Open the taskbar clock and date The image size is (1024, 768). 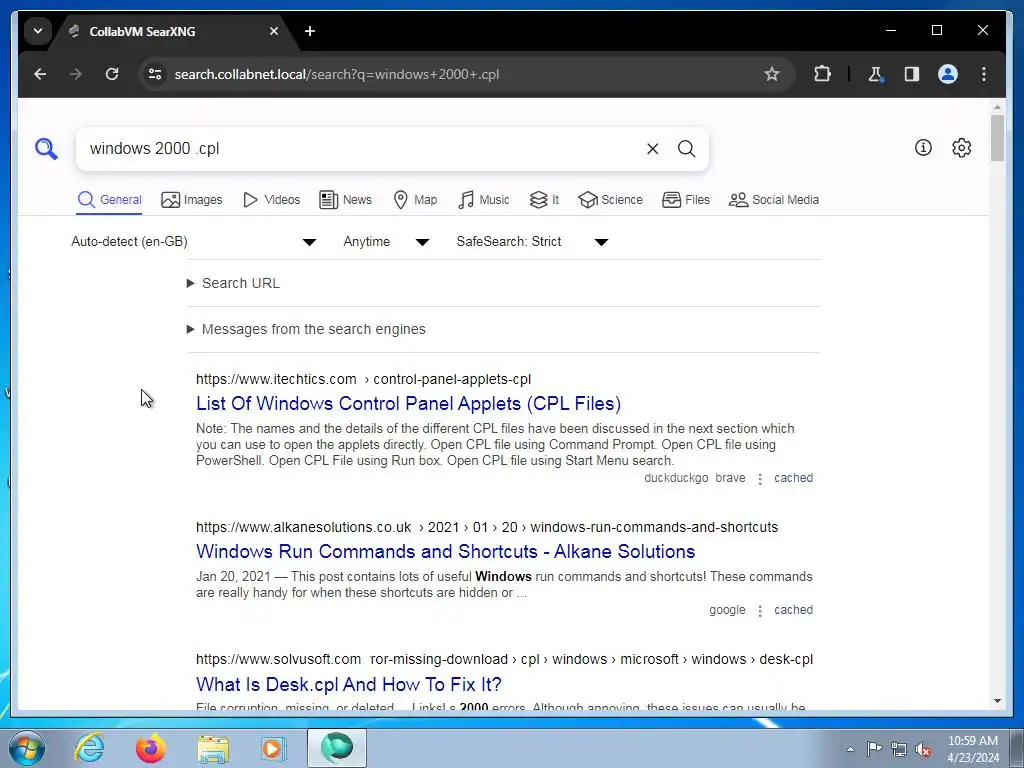click(973, 749)
